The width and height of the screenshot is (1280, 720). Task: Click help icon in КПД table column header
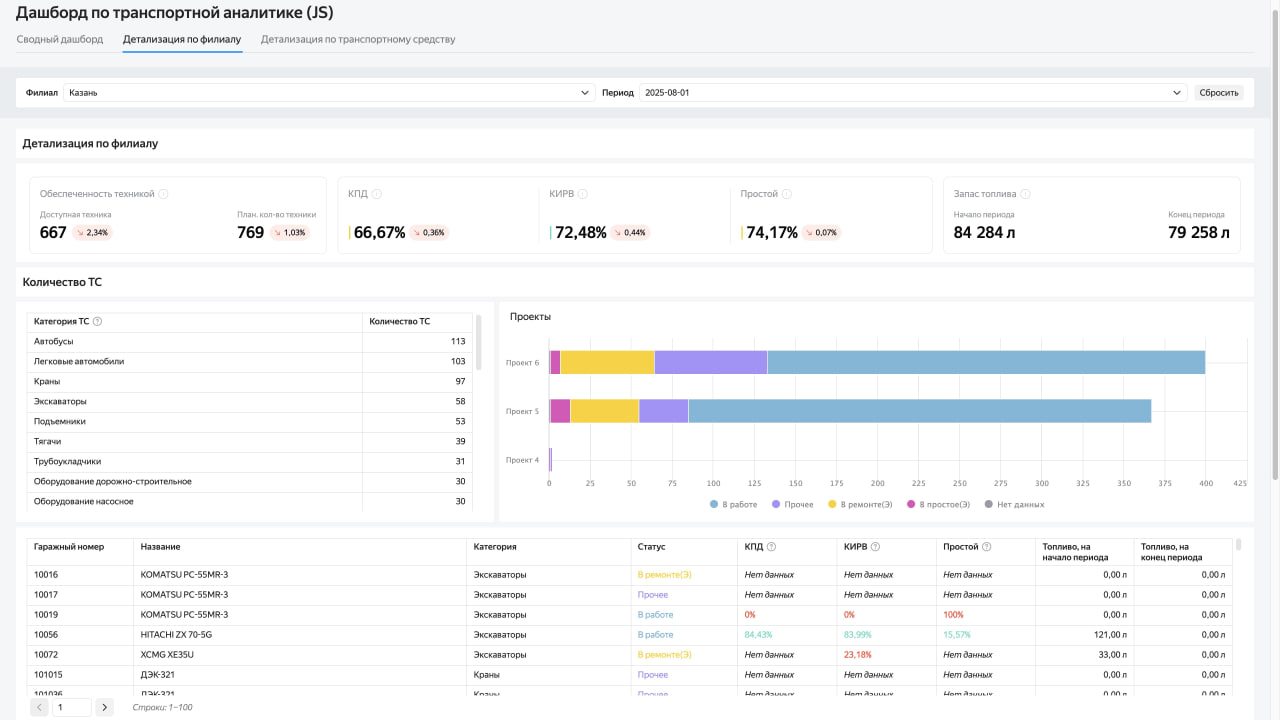771,547
